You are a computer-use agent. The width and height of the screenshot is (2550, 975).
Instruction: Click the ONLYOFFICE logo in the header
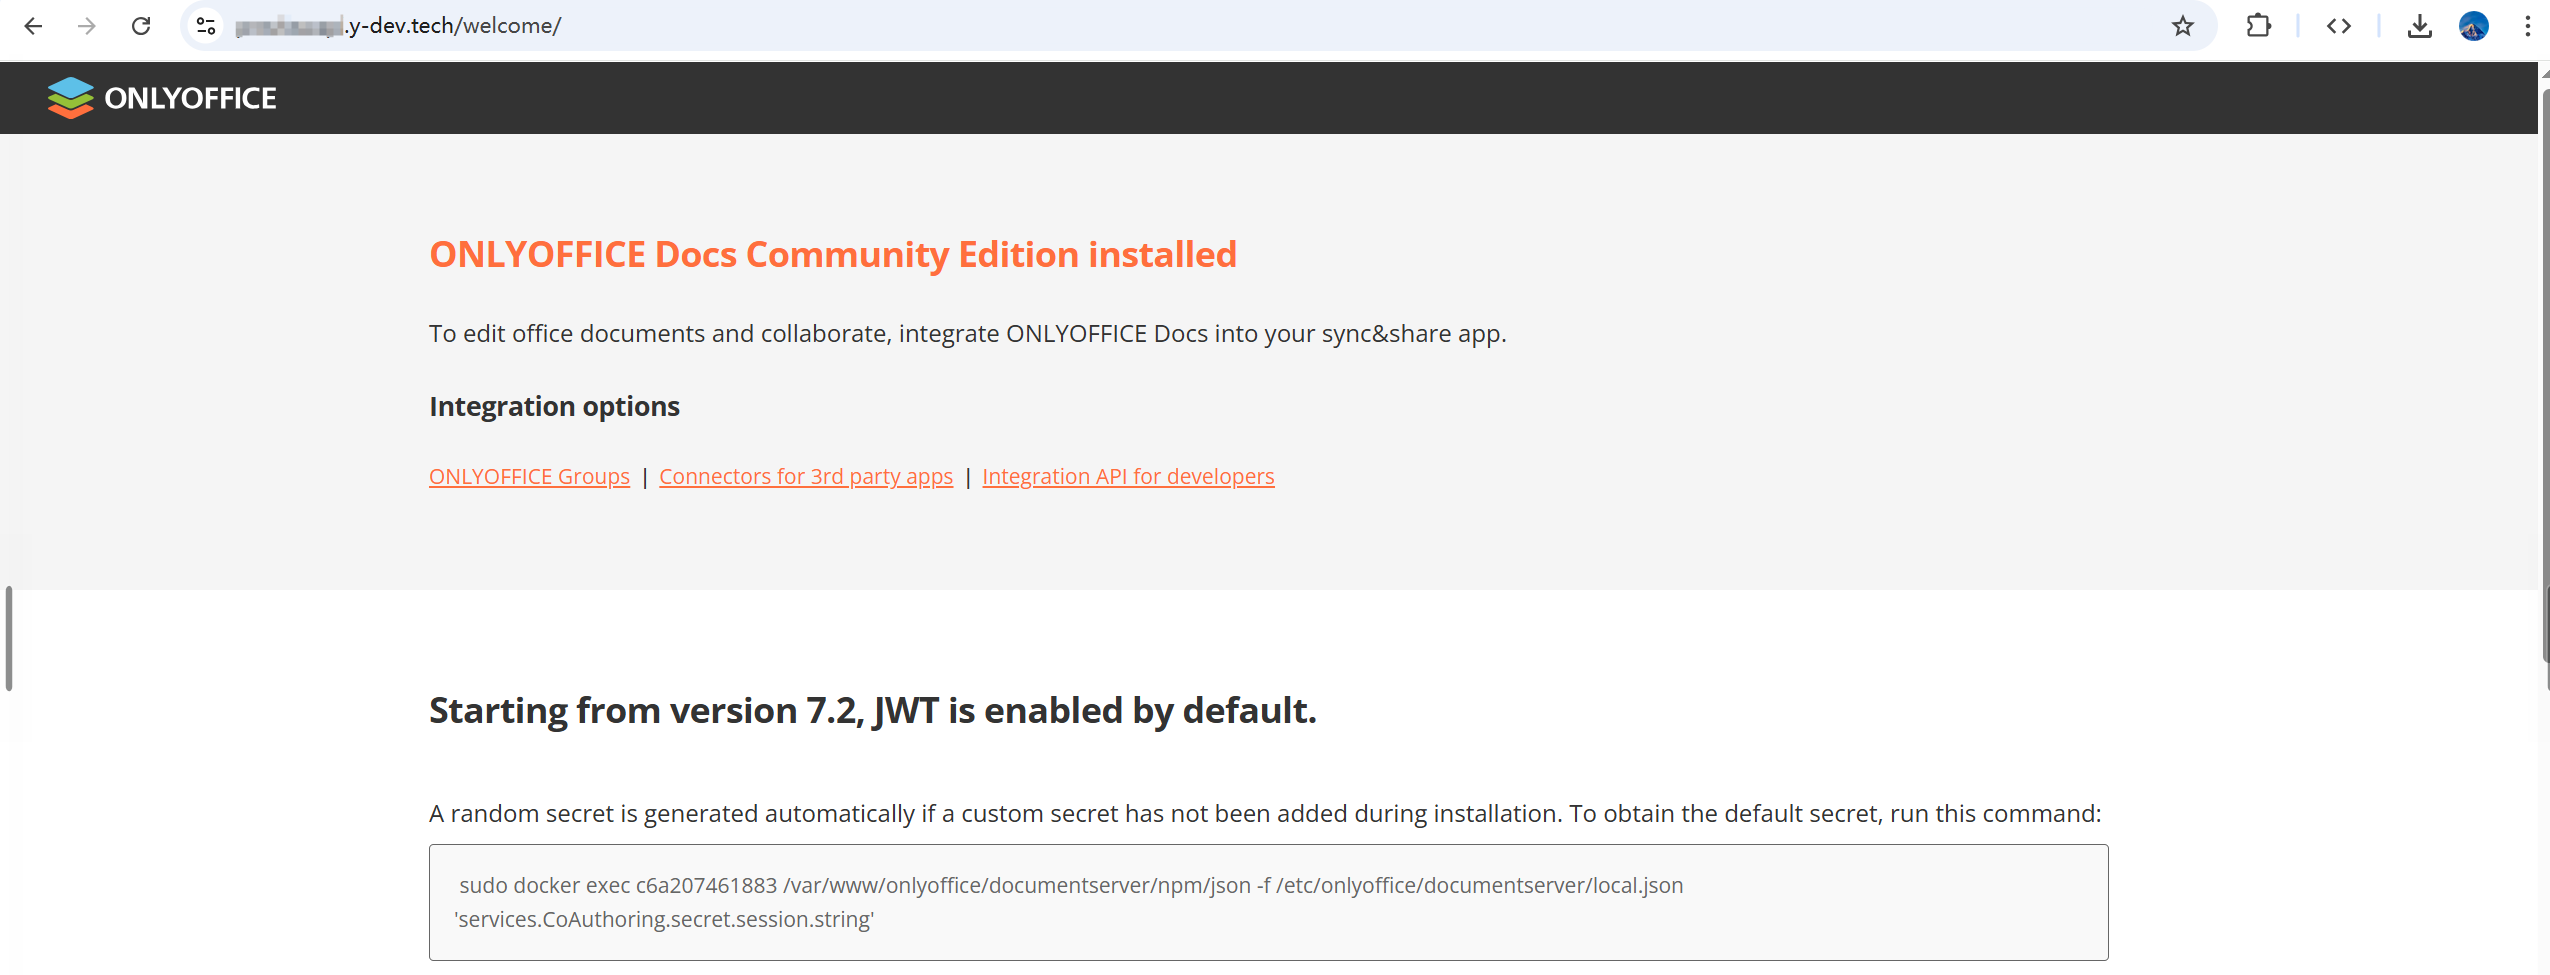click(162, 97)
